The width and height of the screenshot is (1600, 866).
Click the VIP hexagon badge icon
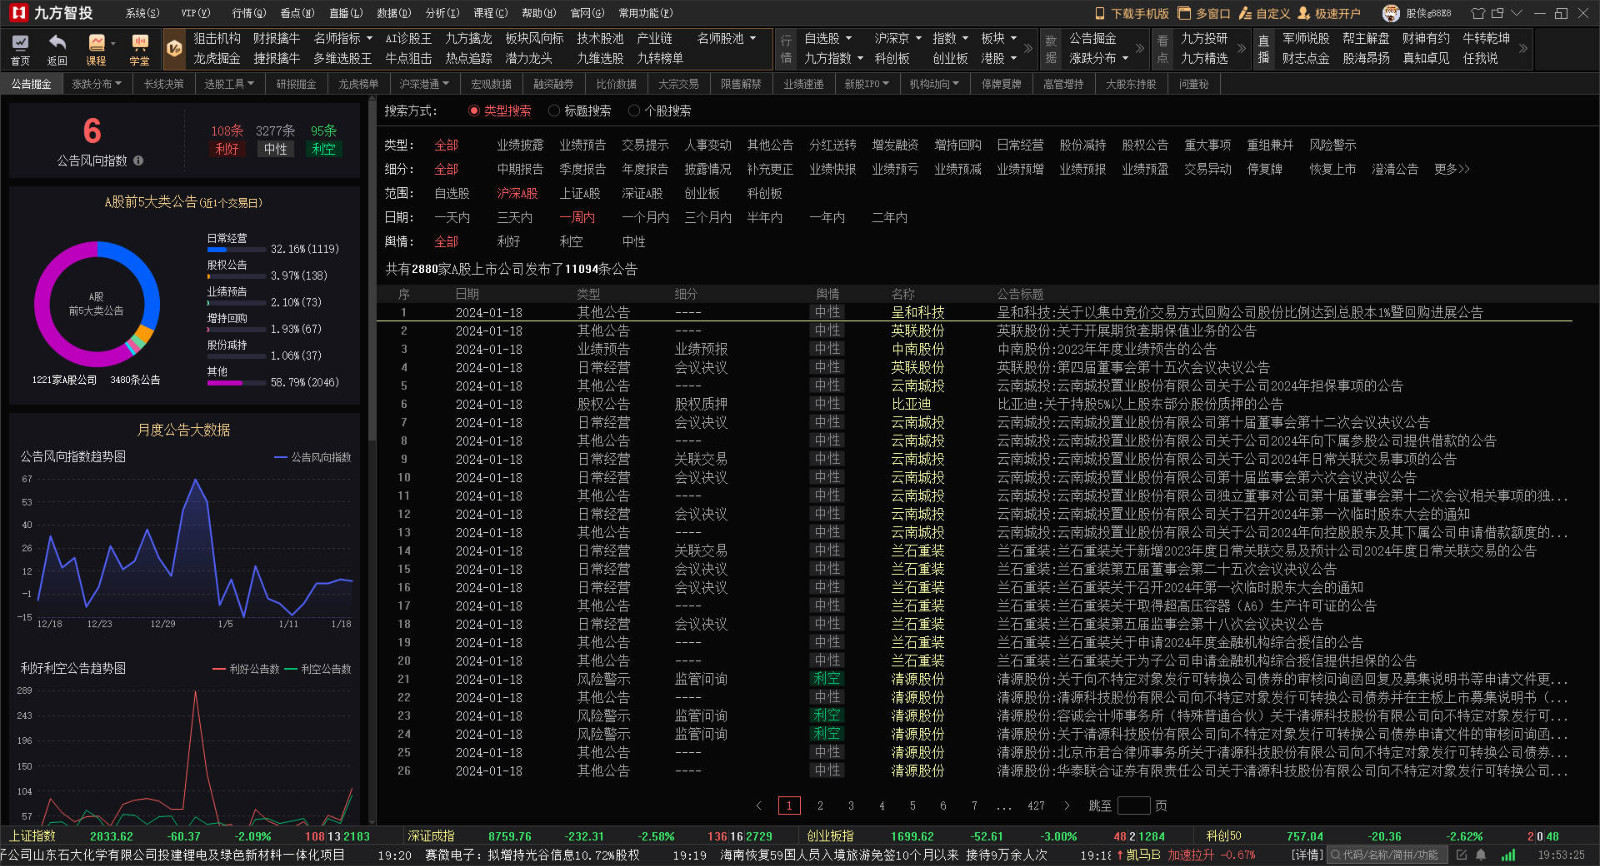[174, 48]
